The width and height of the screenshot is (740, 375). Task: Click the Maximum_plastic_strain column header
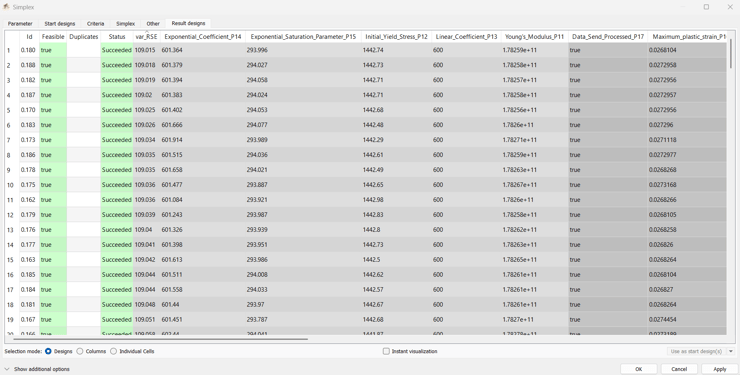tap(688, 37)
